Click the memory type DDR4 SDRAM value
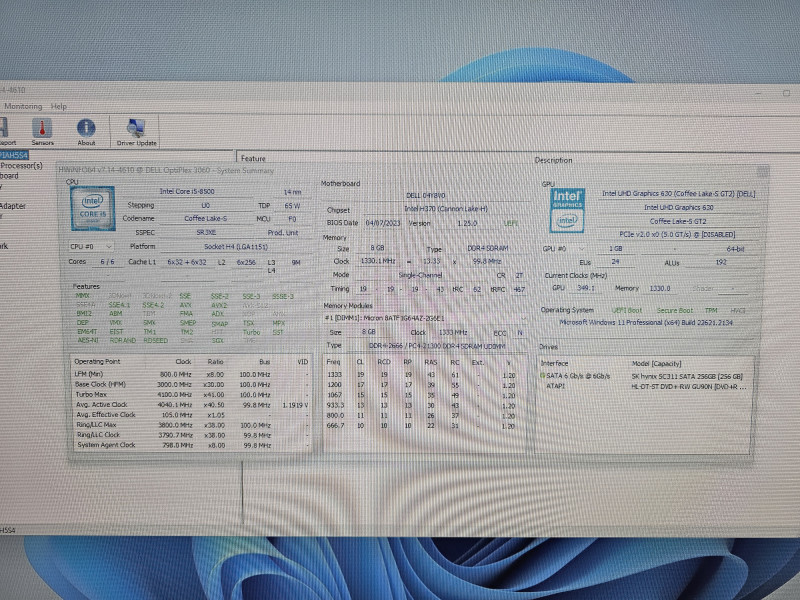The height and width of the screenshot is (600, 800). [487, 248]
